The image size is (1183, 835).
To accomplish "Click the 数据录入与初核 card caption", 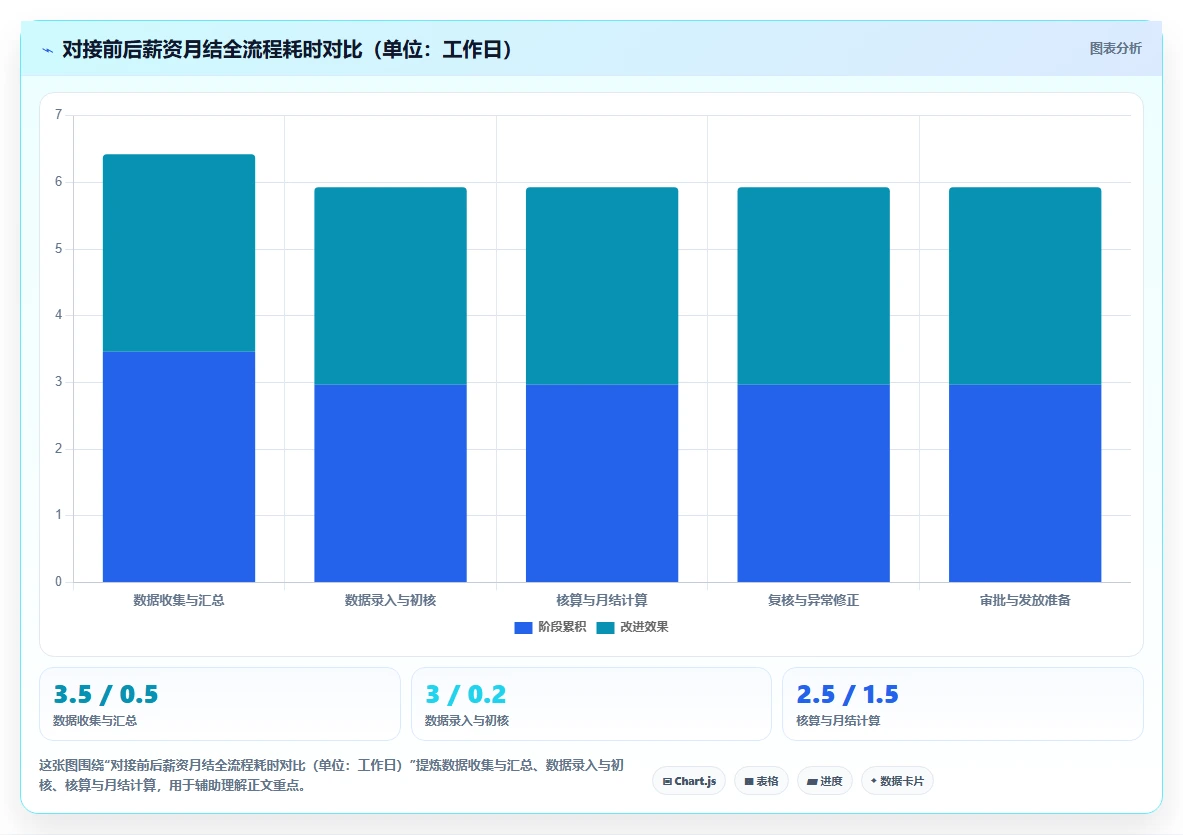I will tap(467, 721).
